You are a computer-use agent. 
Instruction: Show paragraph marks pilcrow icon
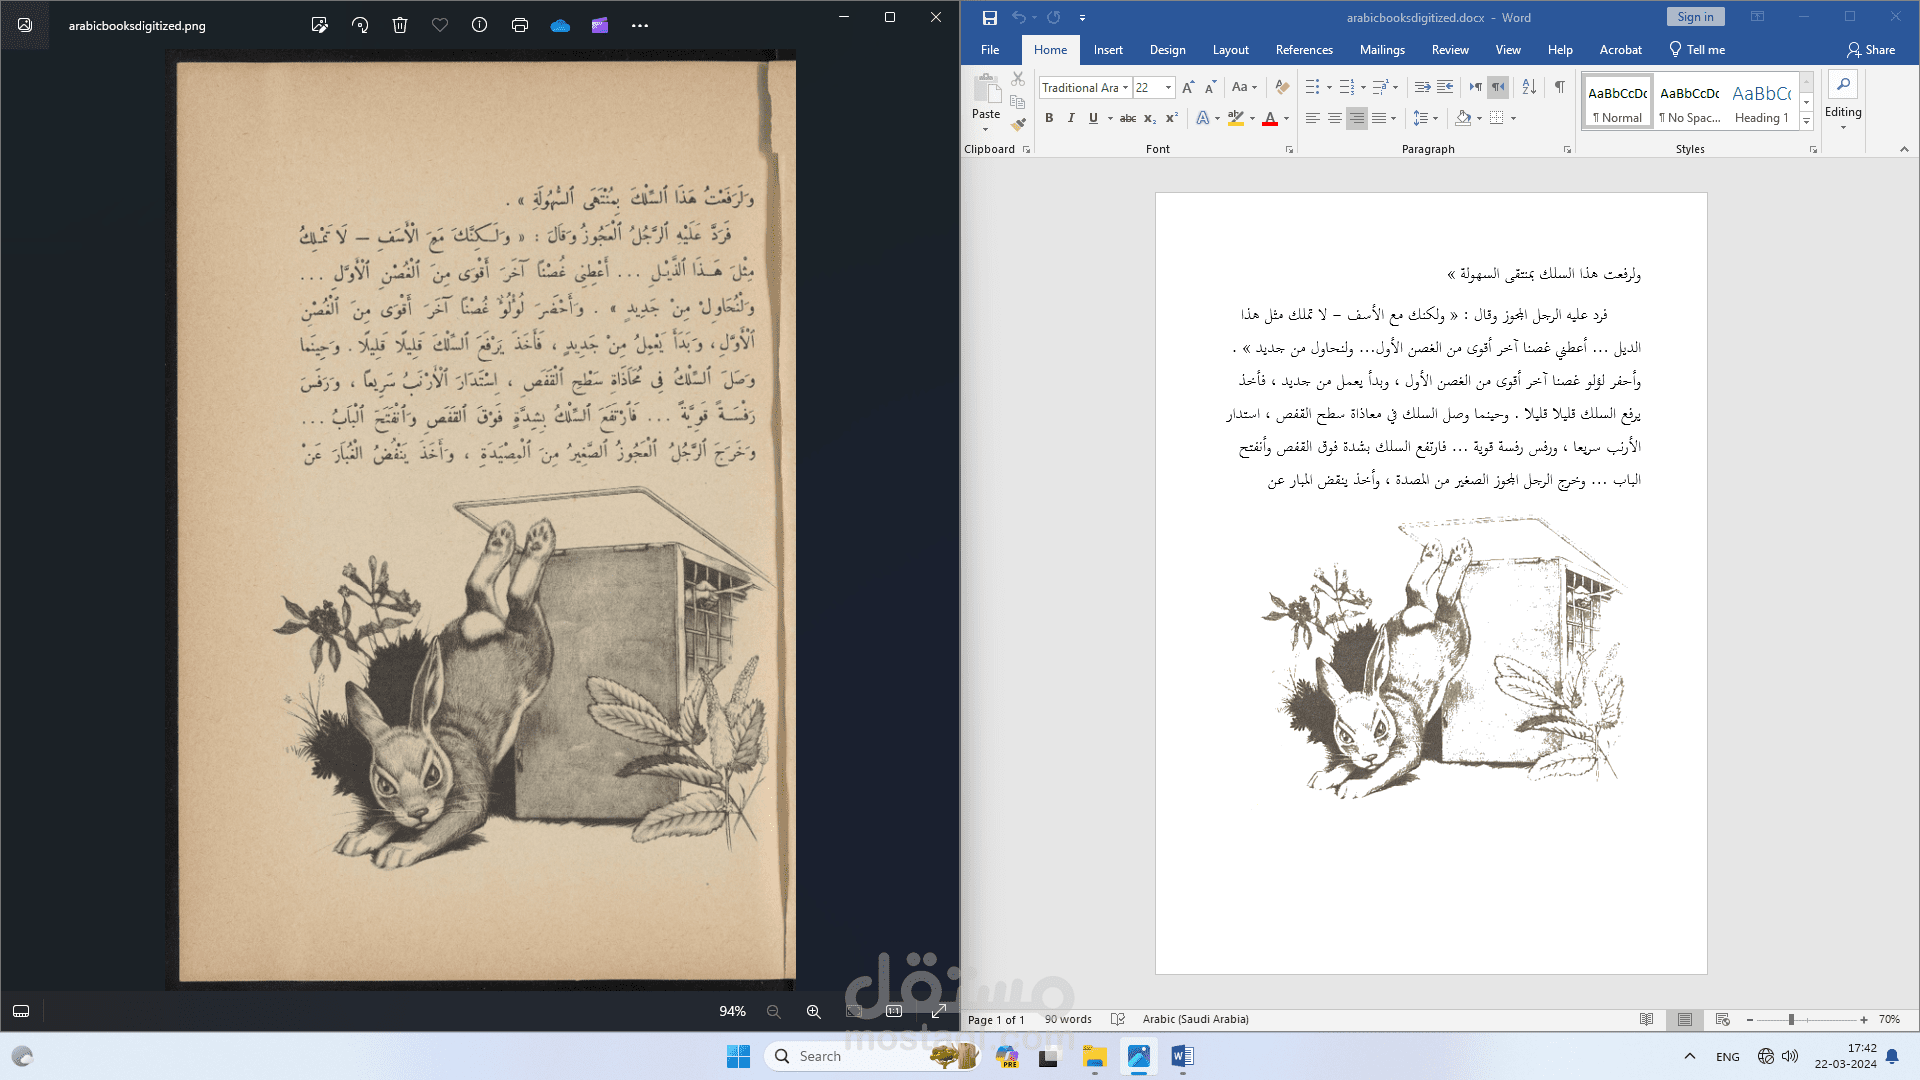(x=1559, y=88)
